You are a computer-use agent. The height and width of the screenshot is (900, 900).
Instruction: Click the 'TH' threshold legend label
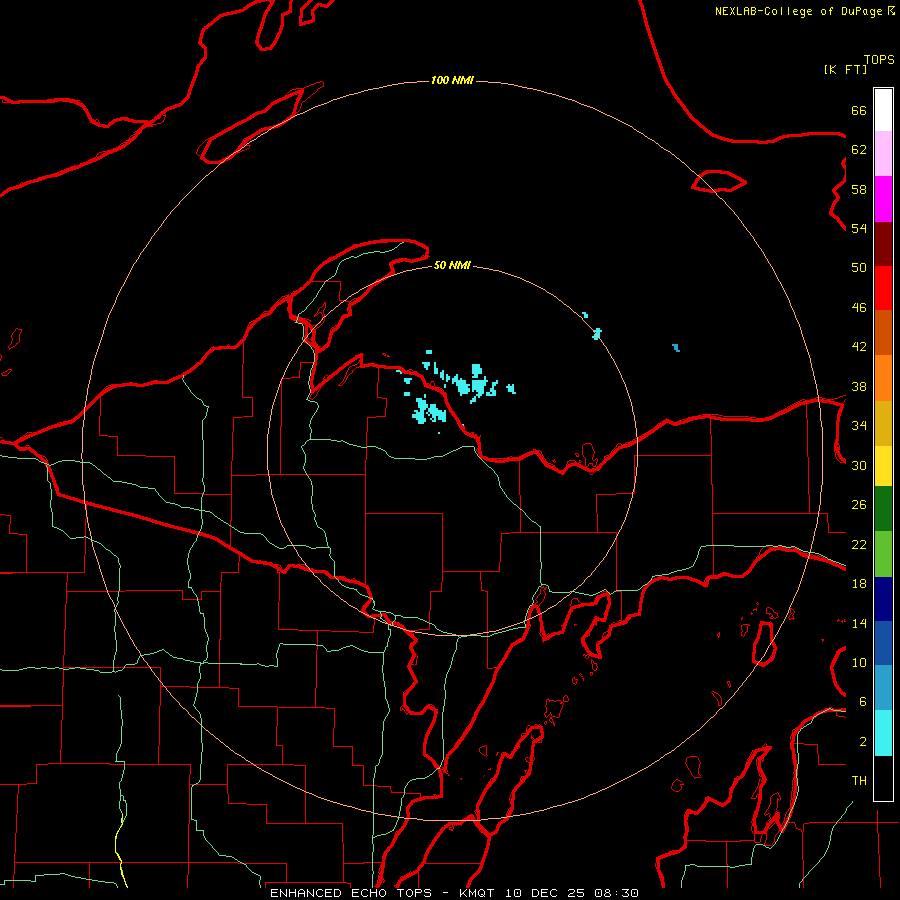(859, 781)
